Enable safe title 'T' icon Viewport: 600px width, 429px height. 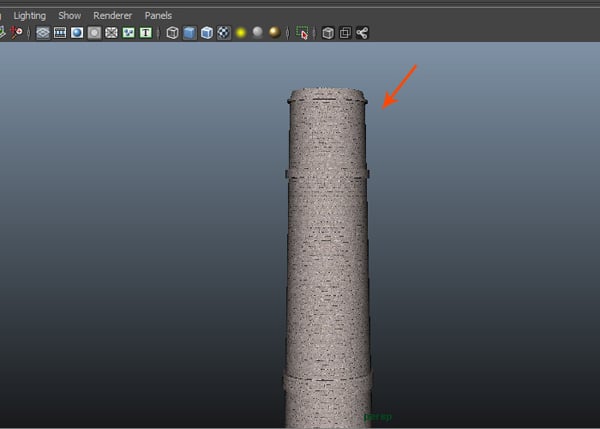146,33
